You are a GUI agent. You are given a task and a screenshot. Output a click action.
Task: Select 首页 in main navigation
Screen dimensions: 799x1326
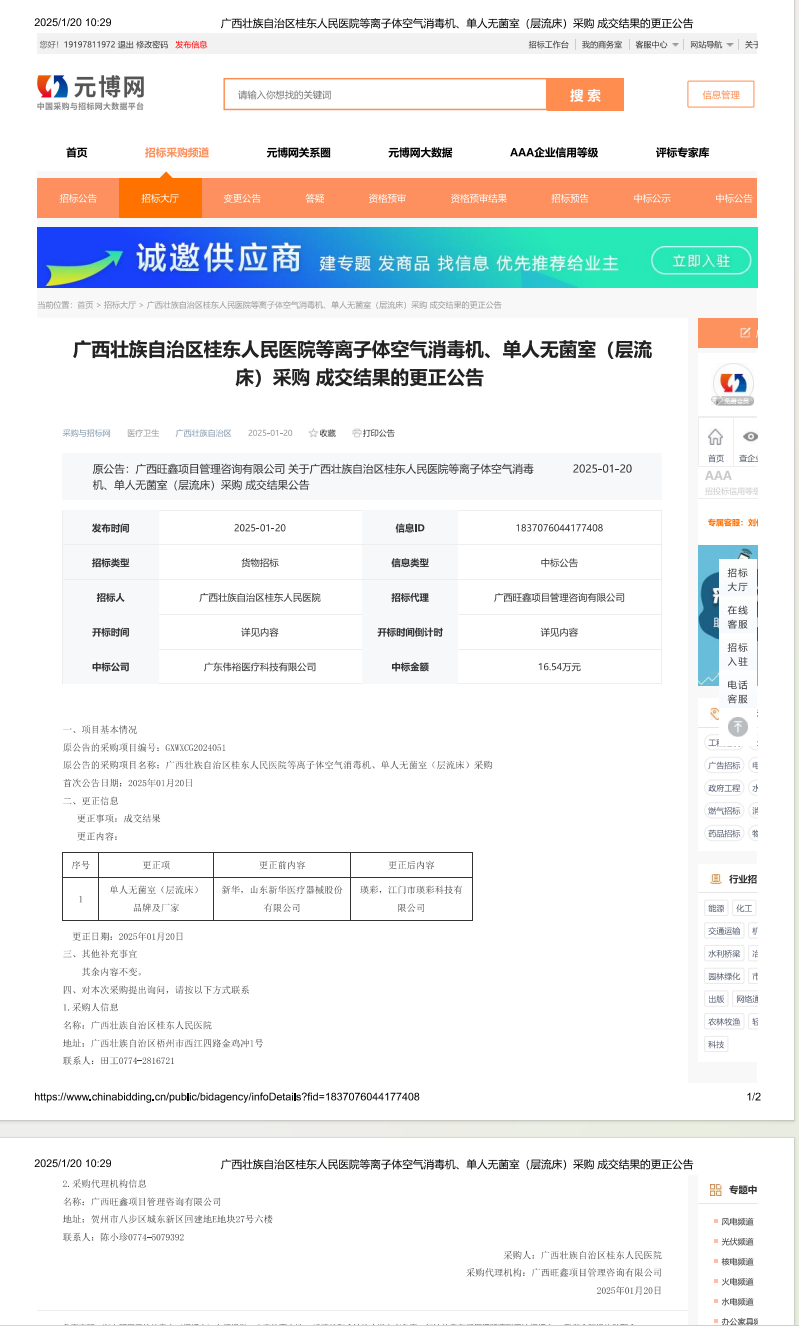click(76, 153)
